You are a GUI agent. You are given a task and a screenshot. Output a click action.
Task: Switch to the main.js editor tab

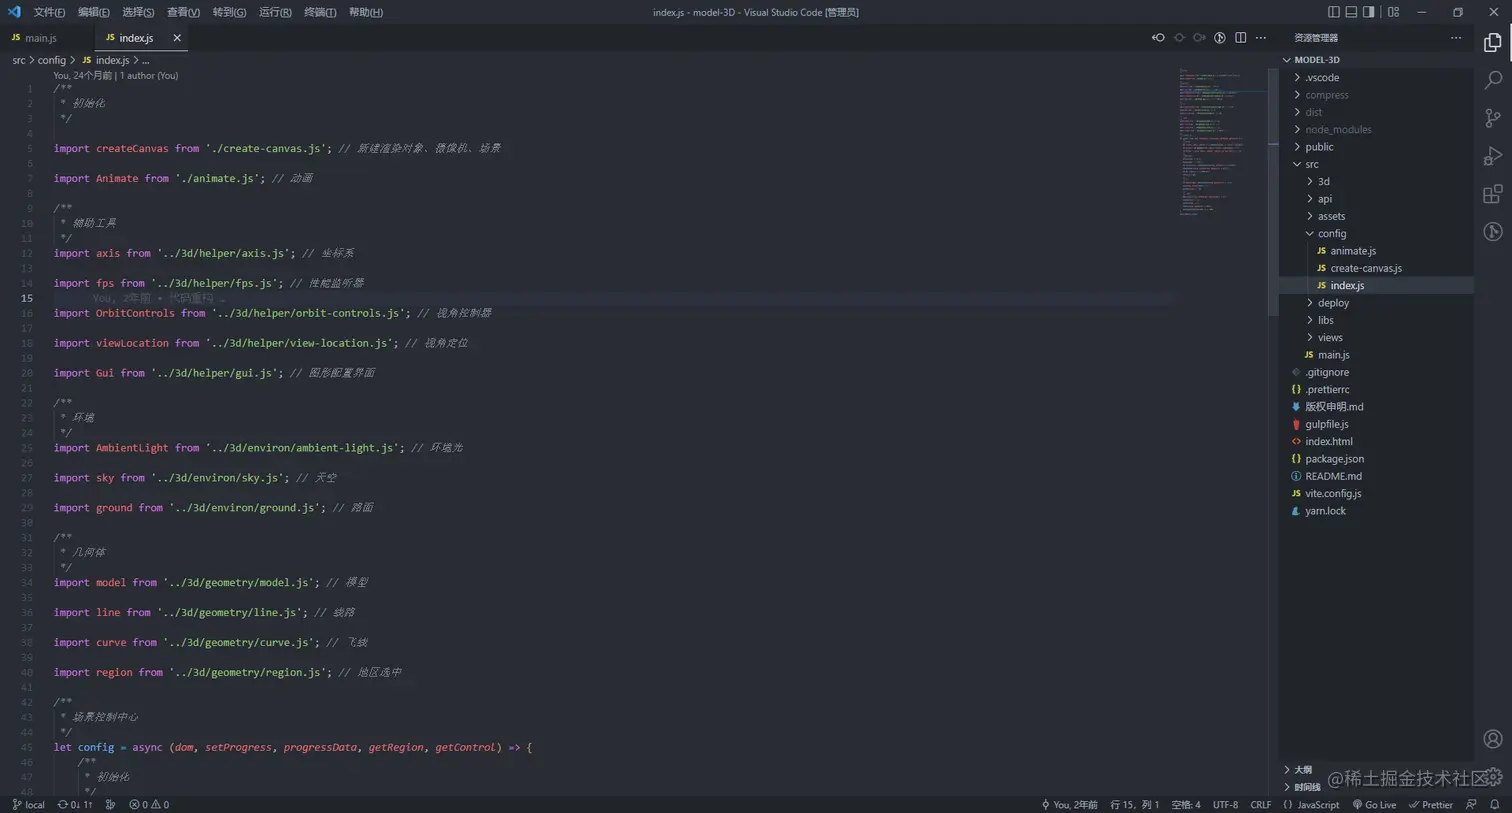[x=47, y=38]
